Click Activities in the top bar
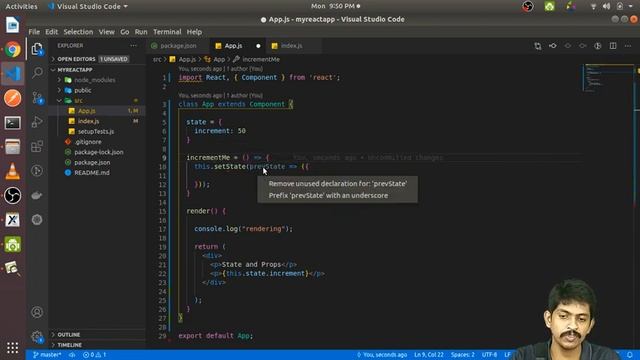The image size is (640, 360). click(x=21, y=7)
